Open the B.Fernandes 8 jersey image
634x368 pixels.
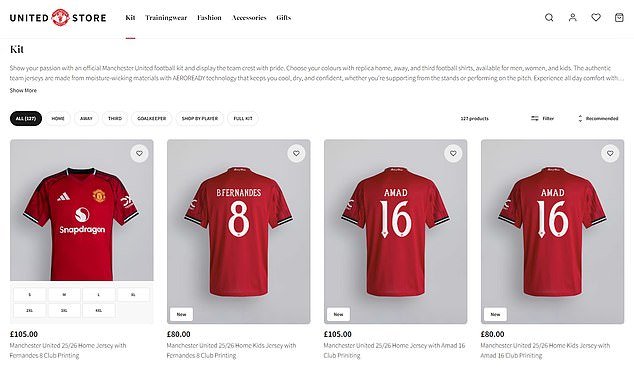pos(239,231)
